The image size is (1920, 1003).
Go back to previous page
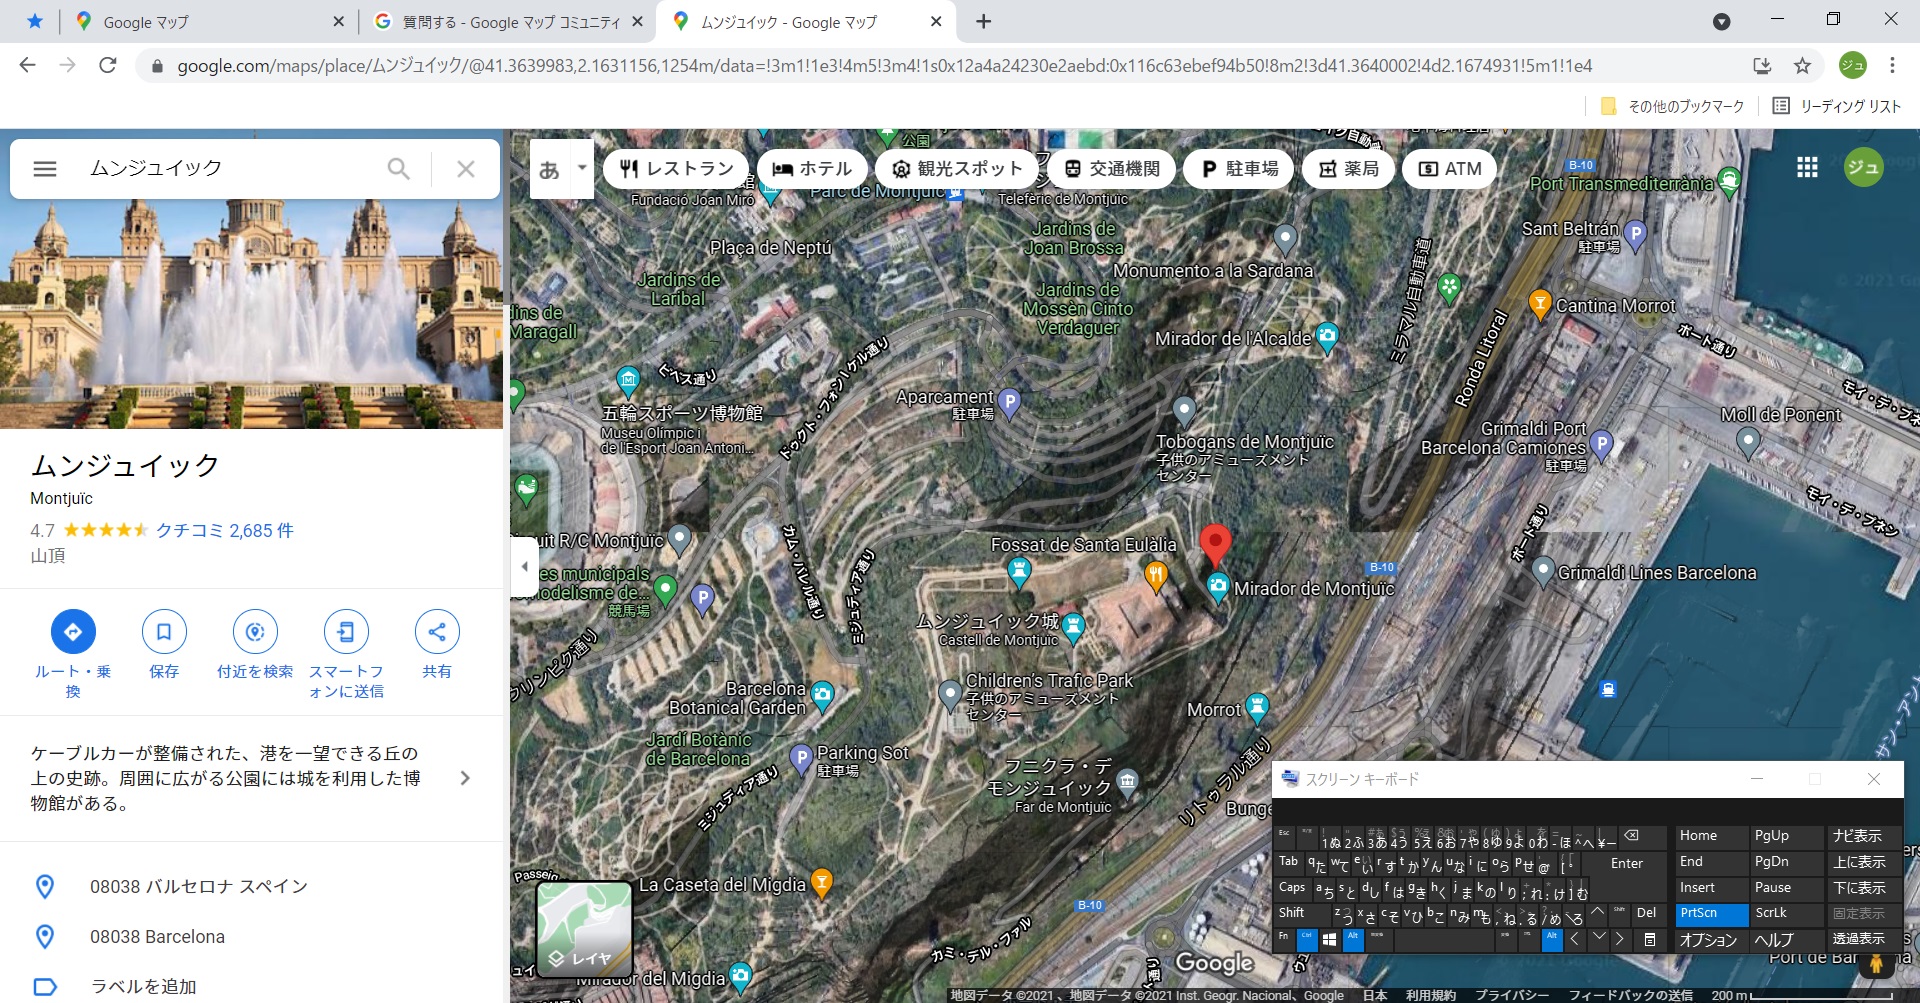[27, 65]
